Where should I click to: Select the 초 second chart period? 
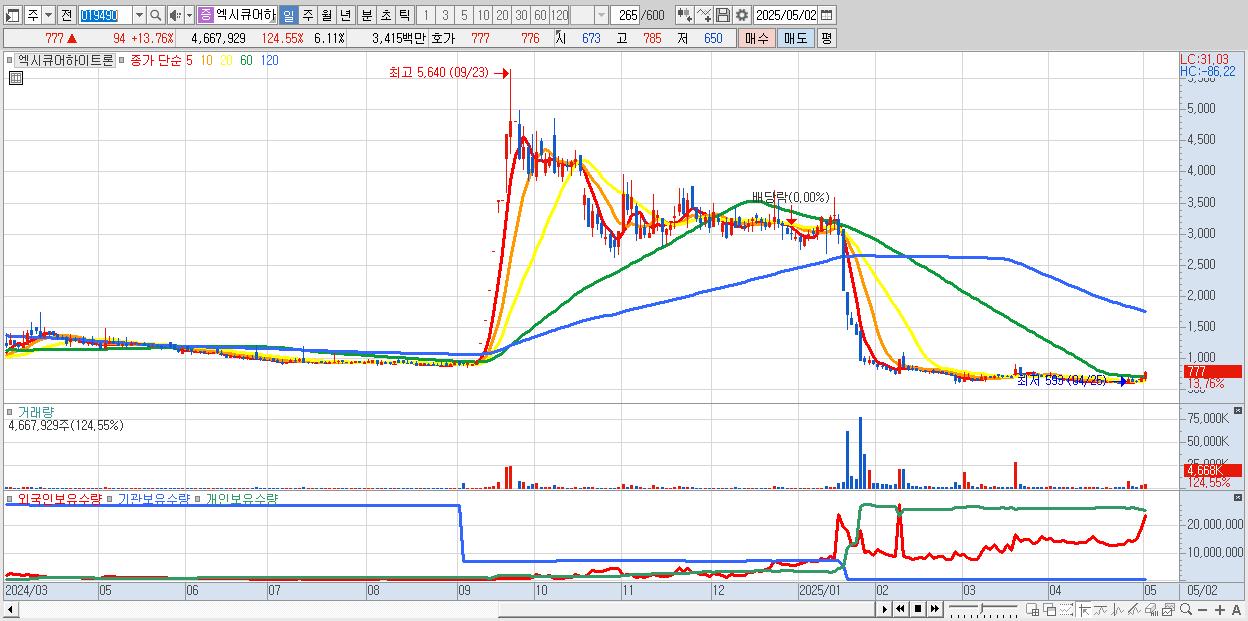pos(385,15)
